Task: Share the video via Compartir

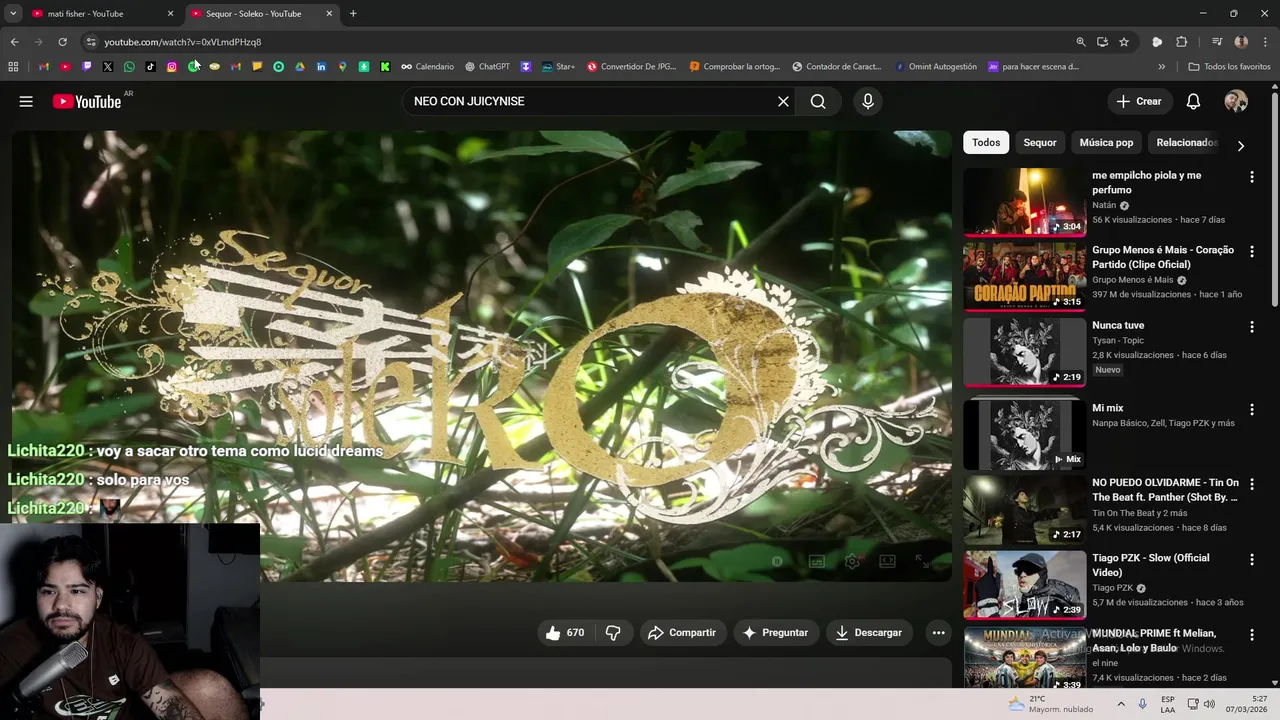Action: tap(683, 632)
